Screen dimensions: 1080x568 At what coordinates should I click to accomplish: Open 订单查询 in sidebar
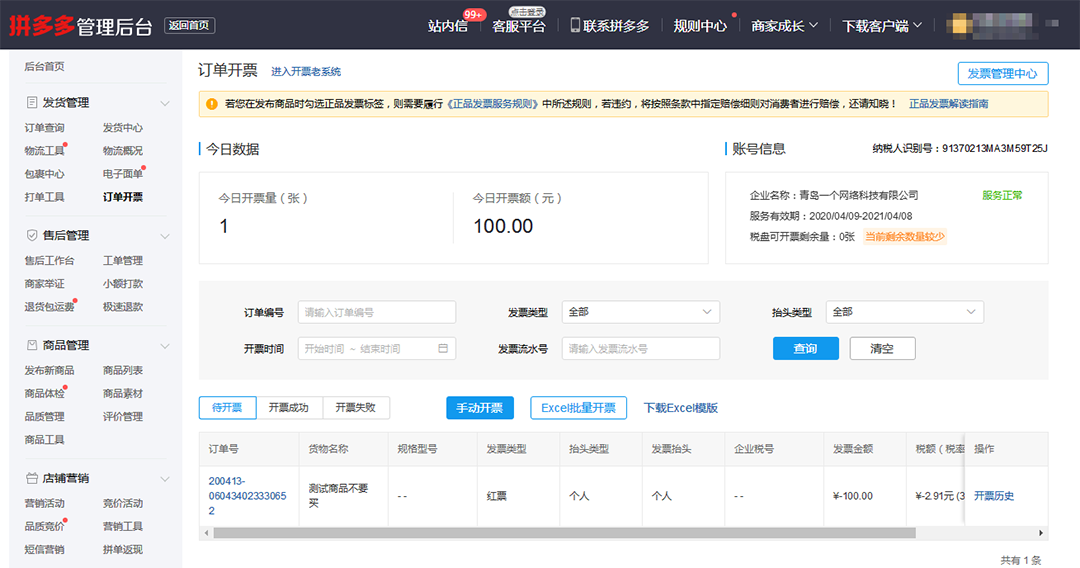pyautogui.click(x=44, y=128)
